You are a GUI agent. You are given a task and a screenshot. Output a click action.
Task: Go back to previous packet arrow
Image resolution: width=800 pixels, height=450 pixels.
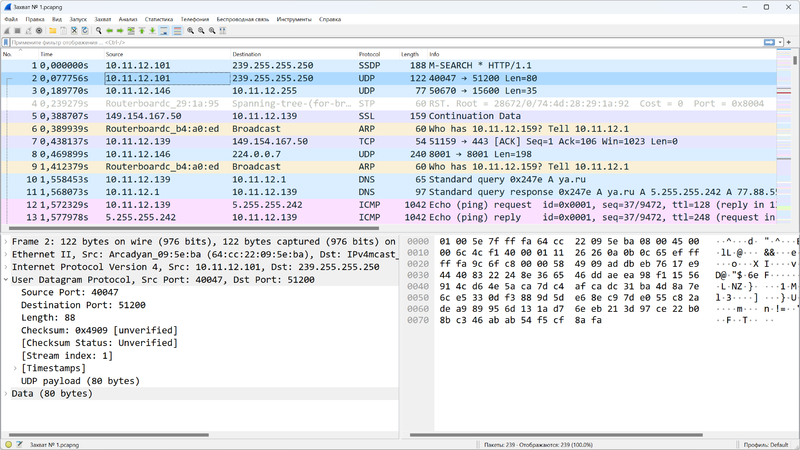click(109, 31)
